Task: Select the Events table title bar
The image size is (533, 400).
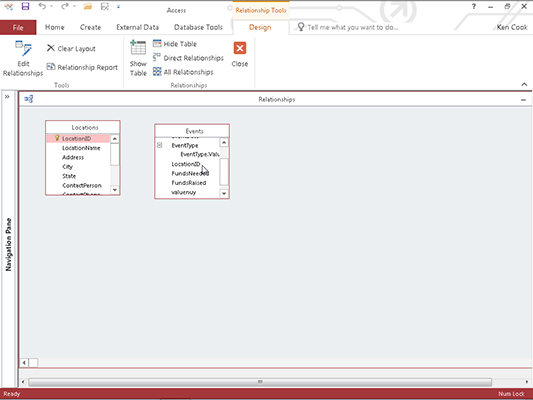Action: (192, 131)
